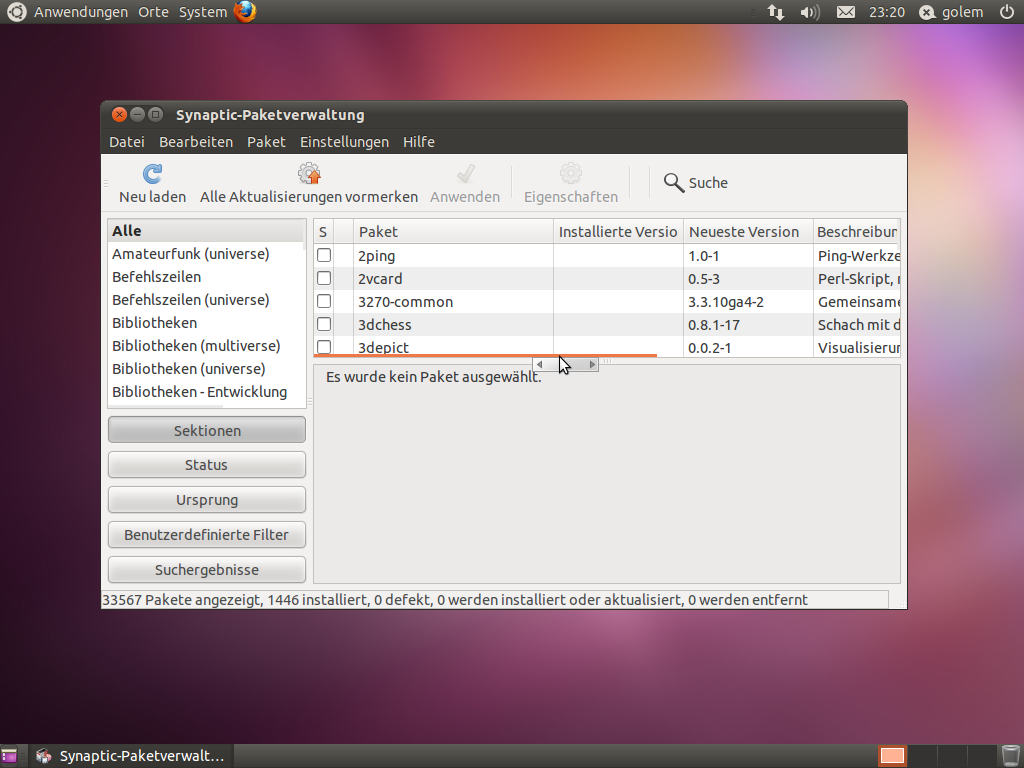1024x768 pixels.
Task: Open the Anwendungen applications menu
Action: (80, 12)
